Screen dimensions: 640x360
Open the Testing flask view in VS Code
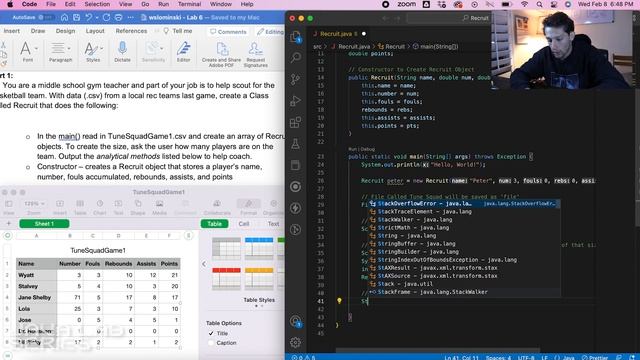tap(296, 144)
